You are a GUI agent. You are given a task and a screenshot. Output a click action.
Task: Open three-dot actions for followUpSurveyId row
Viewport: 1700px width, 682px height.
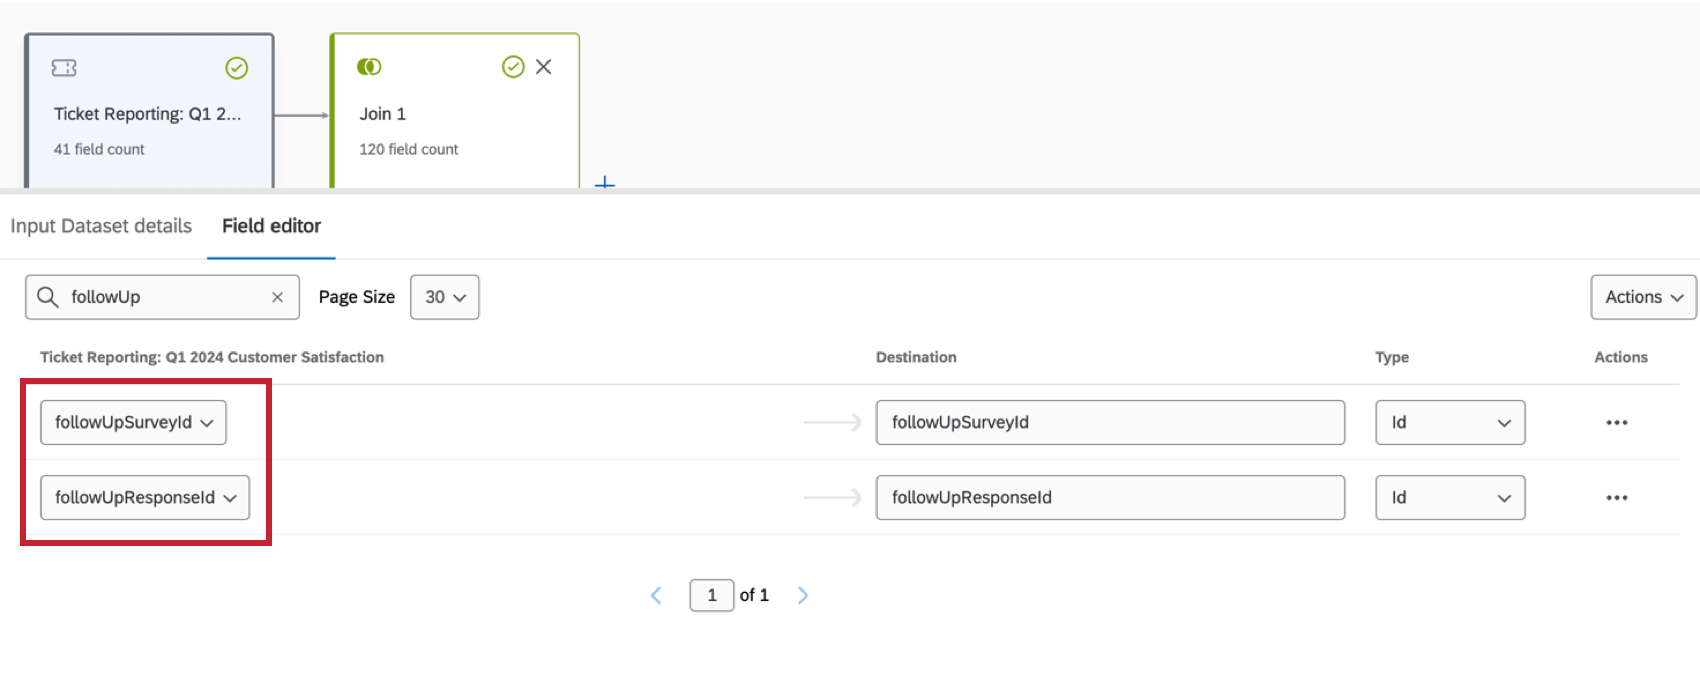[x=1616, y=423]
